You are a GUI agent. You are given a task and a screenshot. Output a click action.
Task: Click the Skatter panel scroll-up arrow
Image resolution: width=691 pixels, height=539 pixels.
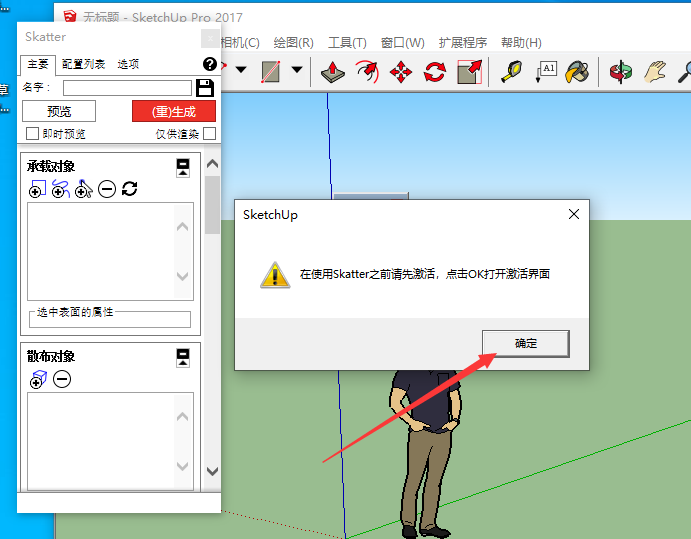pos(212,164)
